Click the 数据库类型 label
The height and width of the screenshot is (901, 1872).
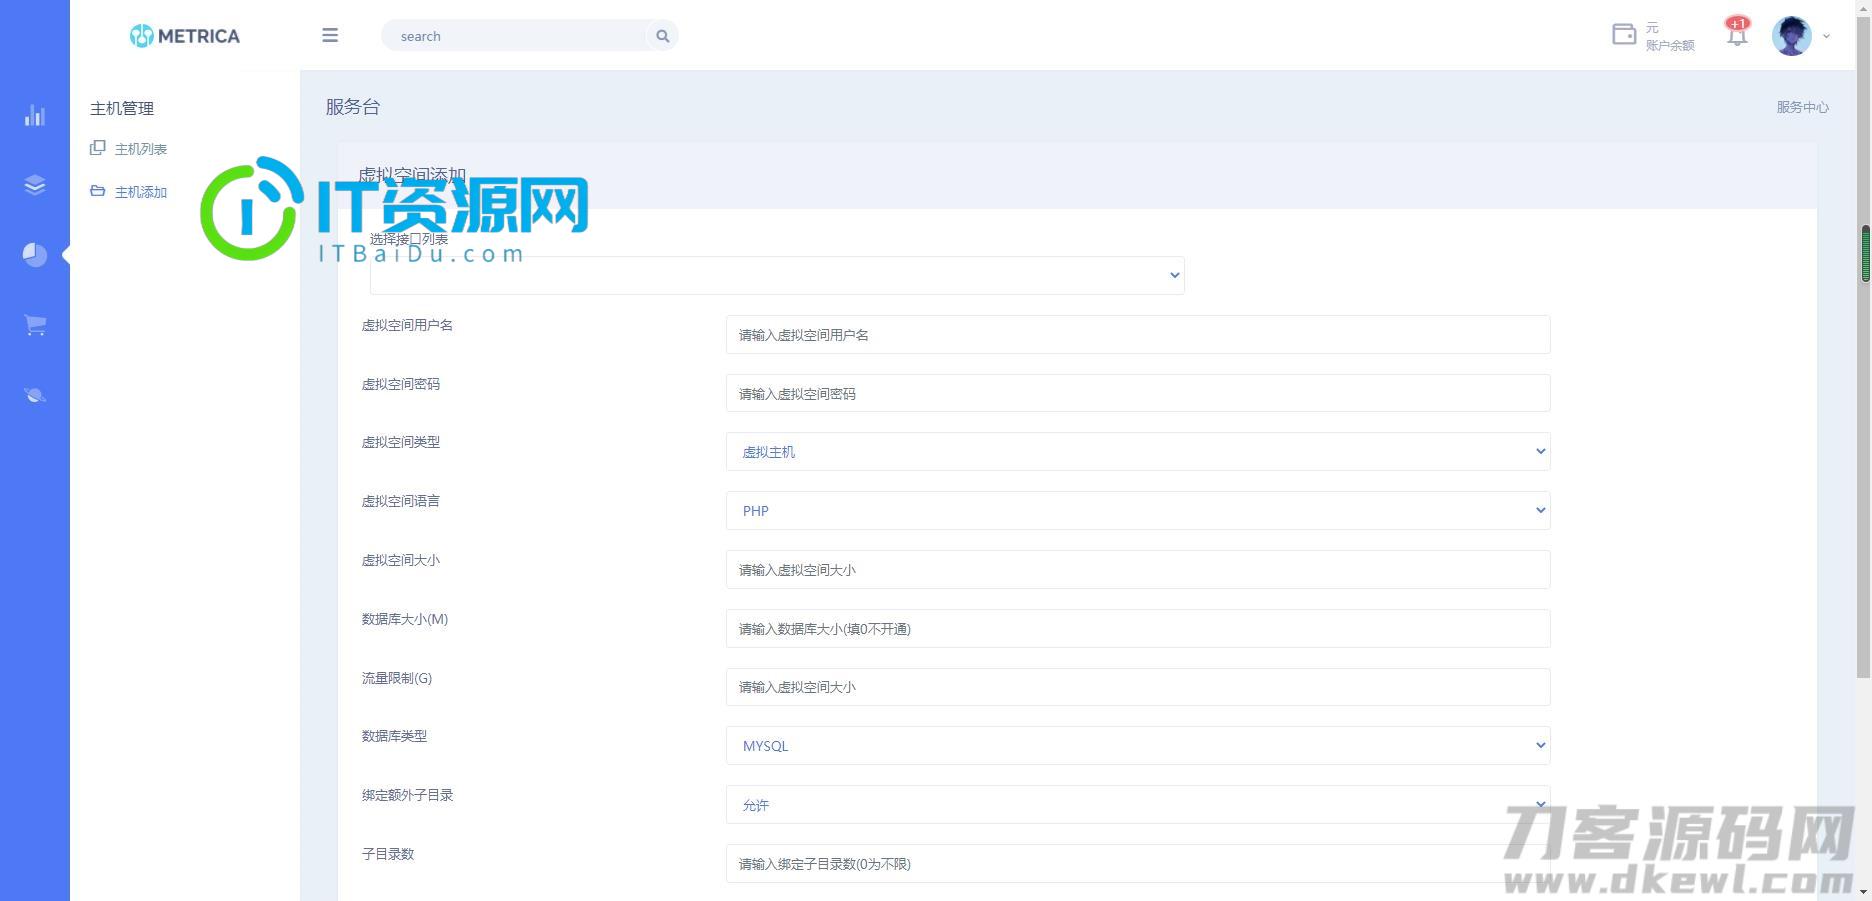(x=394, y=736)
